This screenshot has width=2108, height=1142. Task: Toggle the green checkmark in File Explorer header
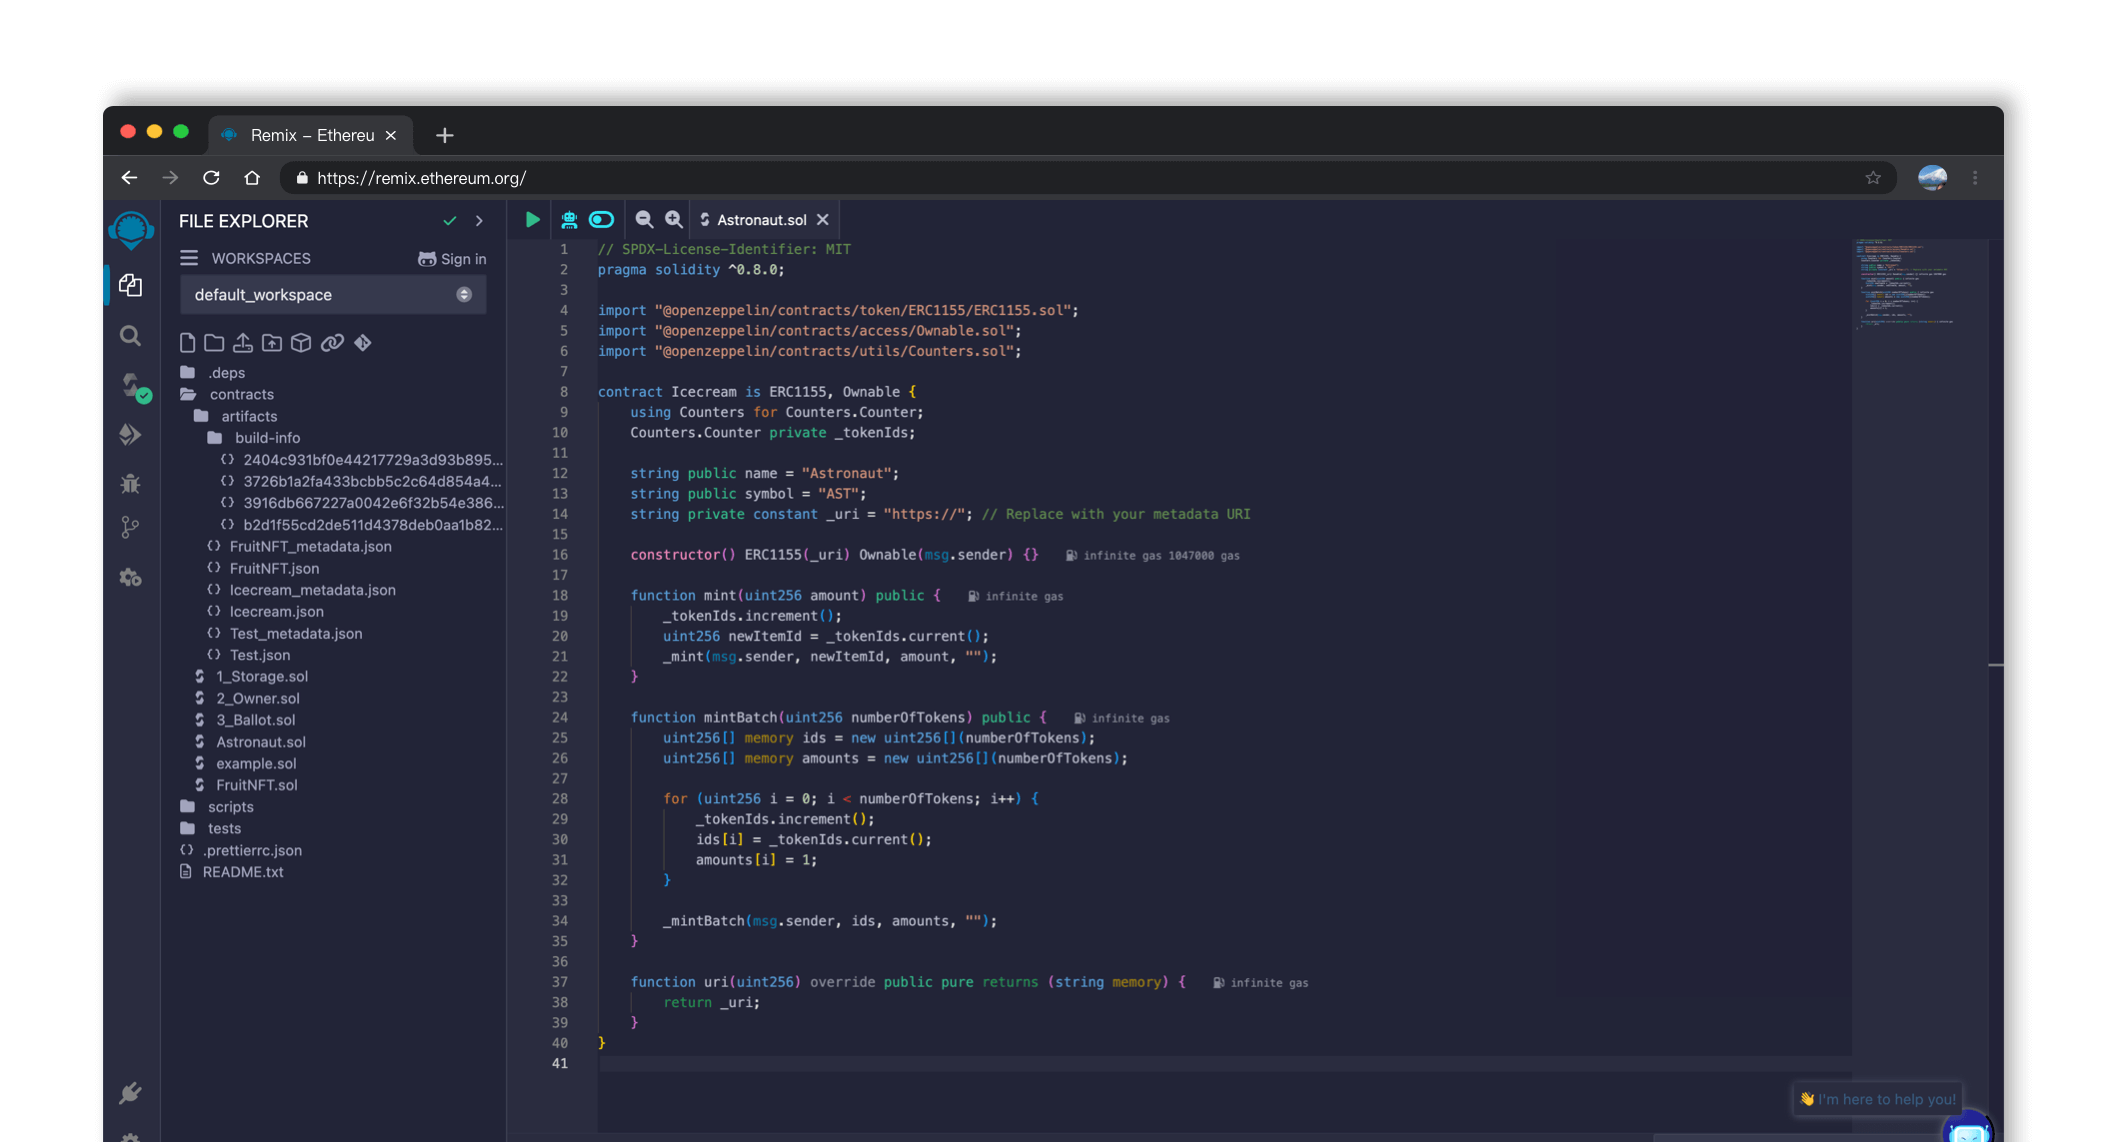pos(449,220)
